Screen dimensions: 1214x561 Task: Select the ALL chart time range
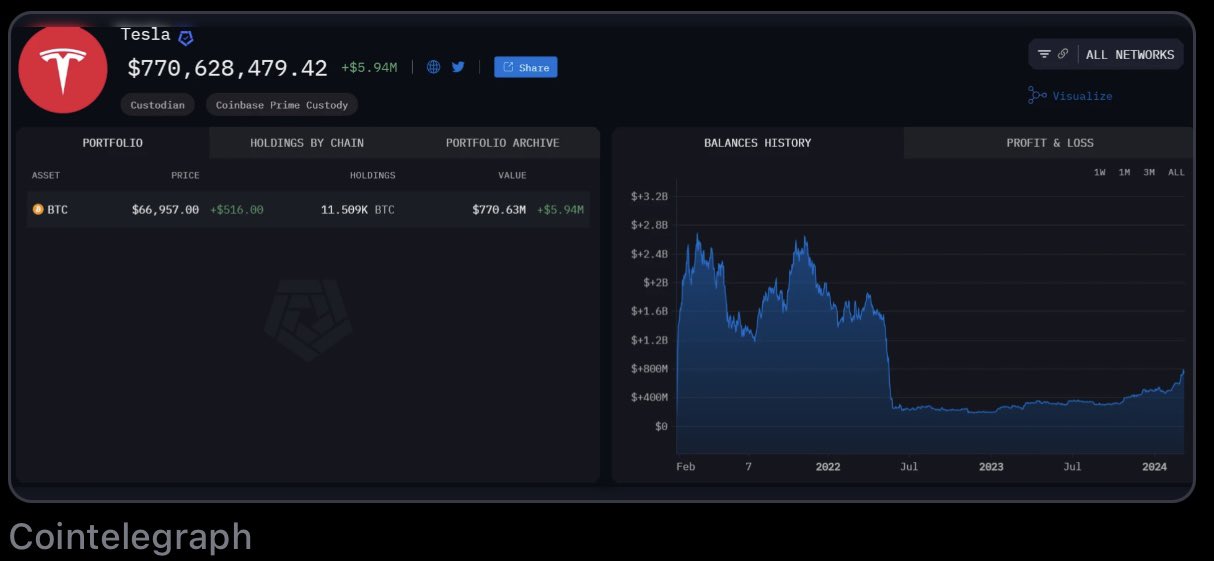(x=1176, y=172)
